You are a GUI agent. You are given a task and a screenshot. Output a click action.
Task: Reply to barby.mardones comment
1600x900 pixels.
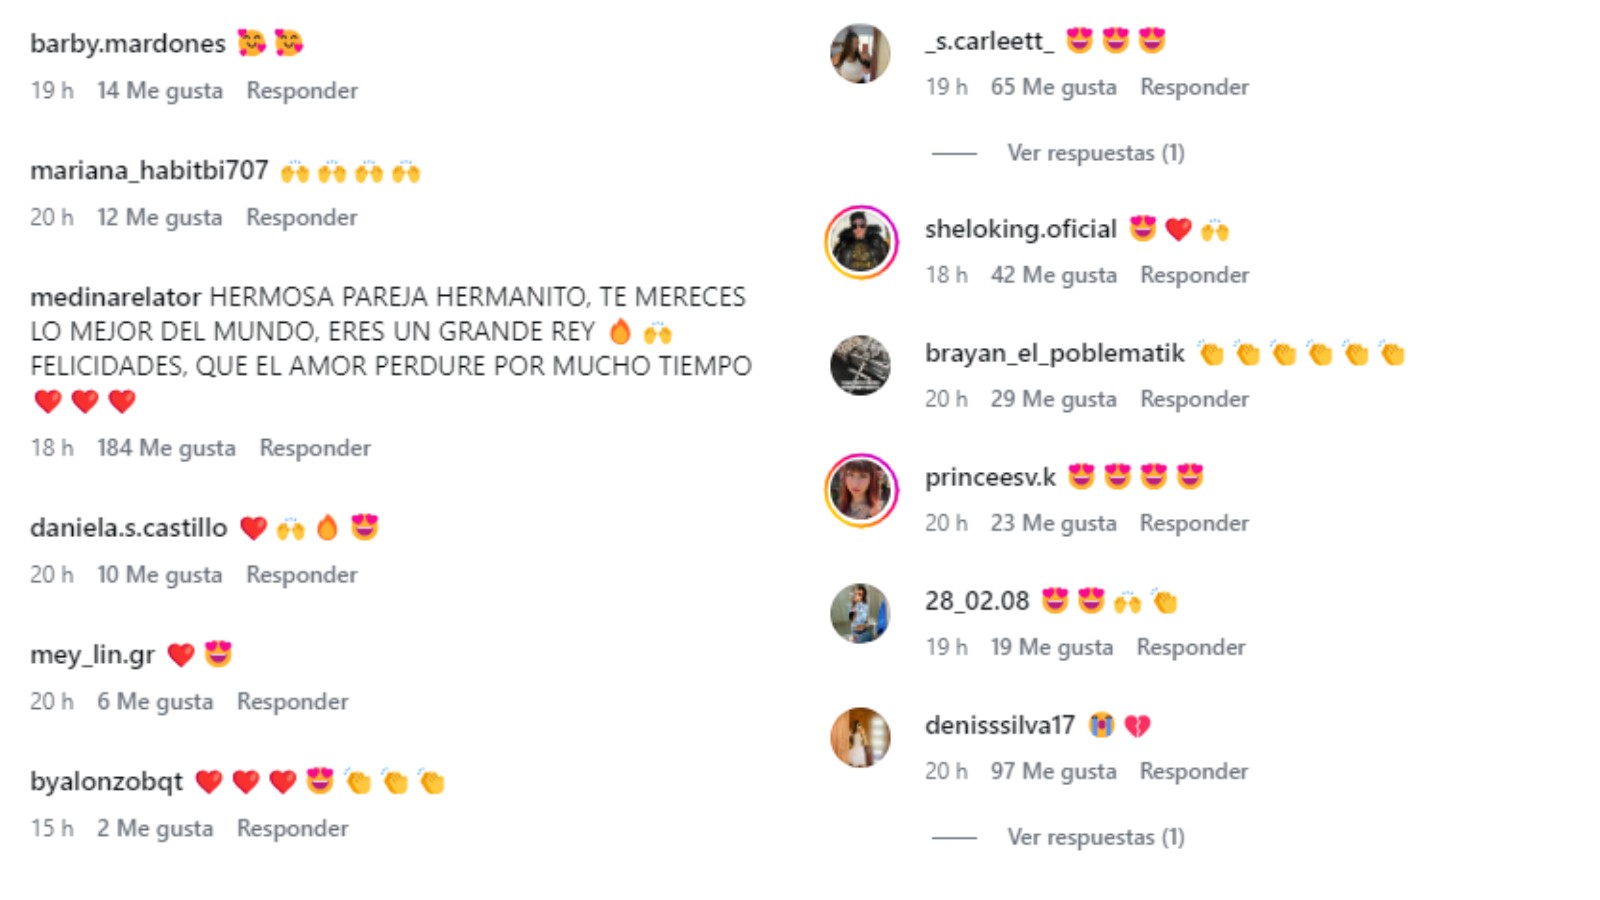pos(302,90)
